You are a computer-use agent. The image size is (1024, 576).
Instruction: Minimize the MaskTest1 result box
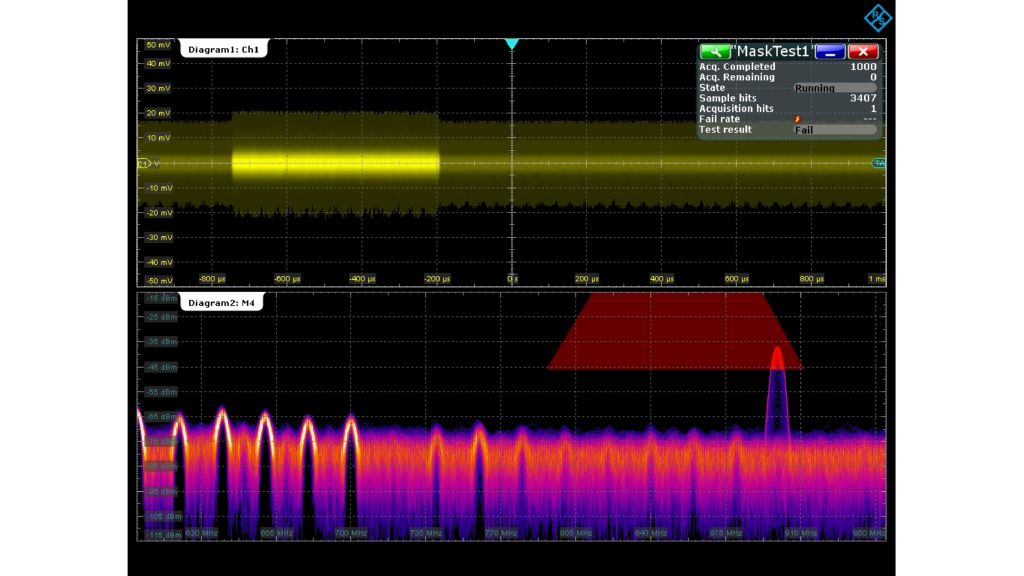pyautogui.click(x=831, y=52)
